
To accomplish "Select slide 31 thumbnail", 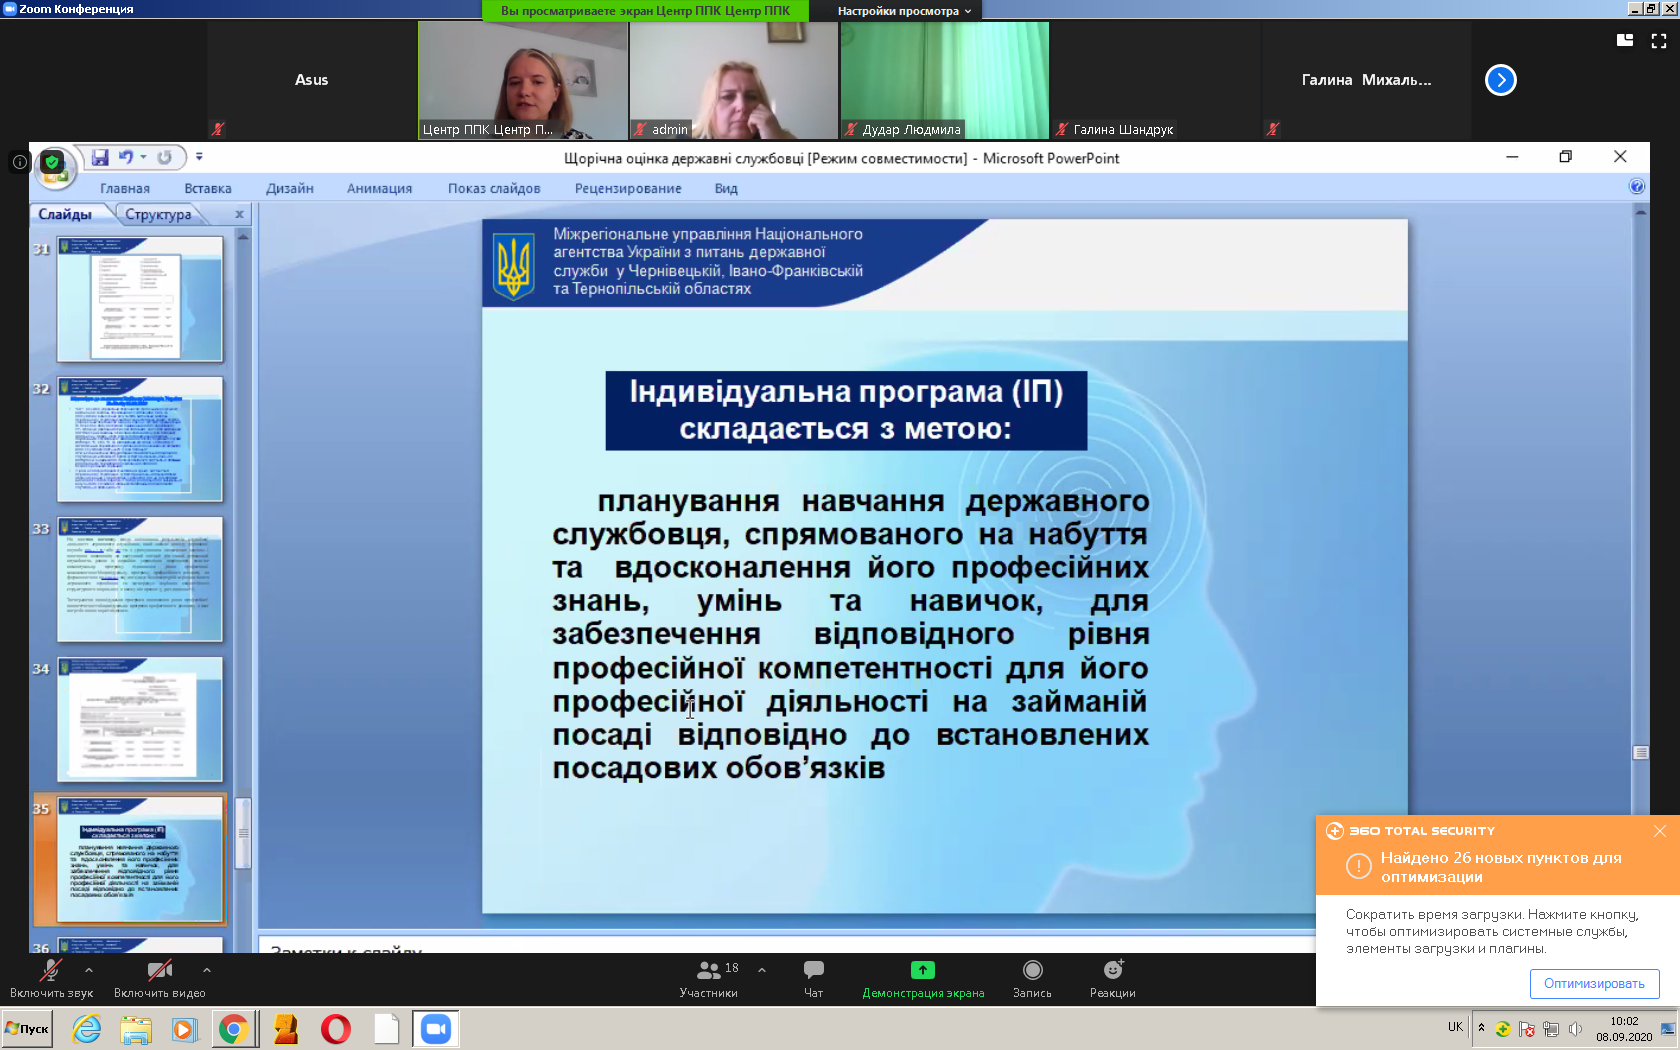I will (140, 299).
